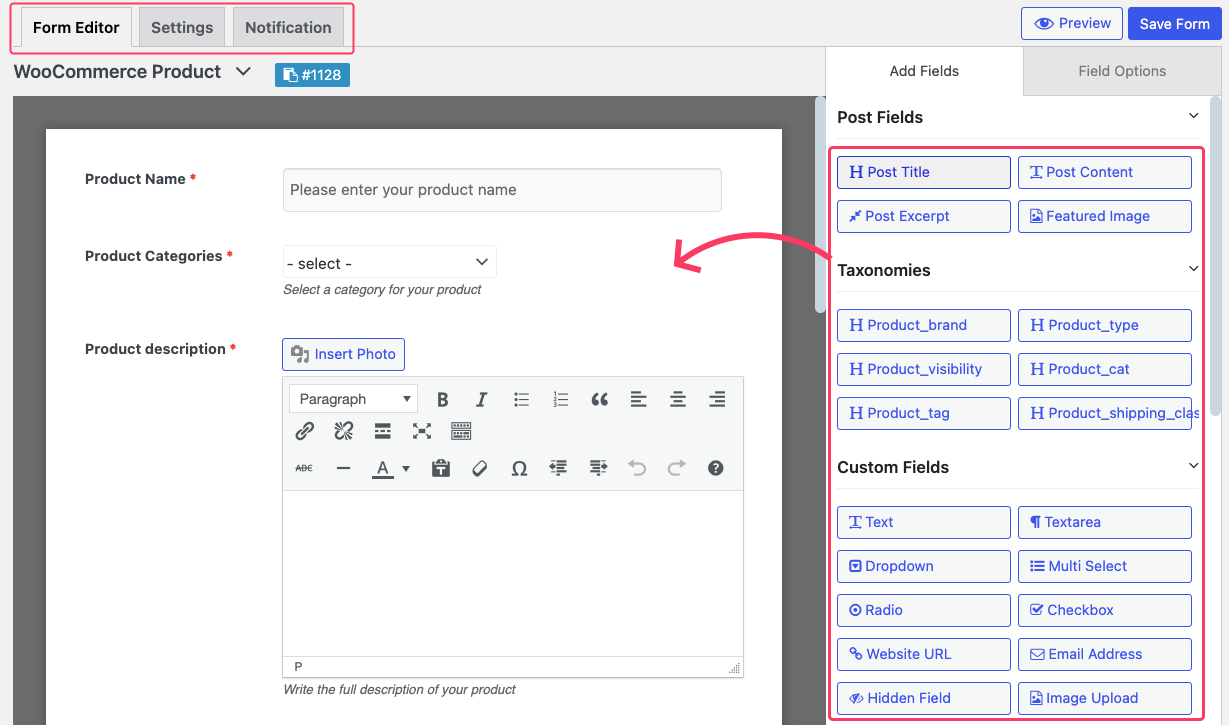1229x725 pixels.
Task: Add a Website URL field
Action: [x=924, y=654]
